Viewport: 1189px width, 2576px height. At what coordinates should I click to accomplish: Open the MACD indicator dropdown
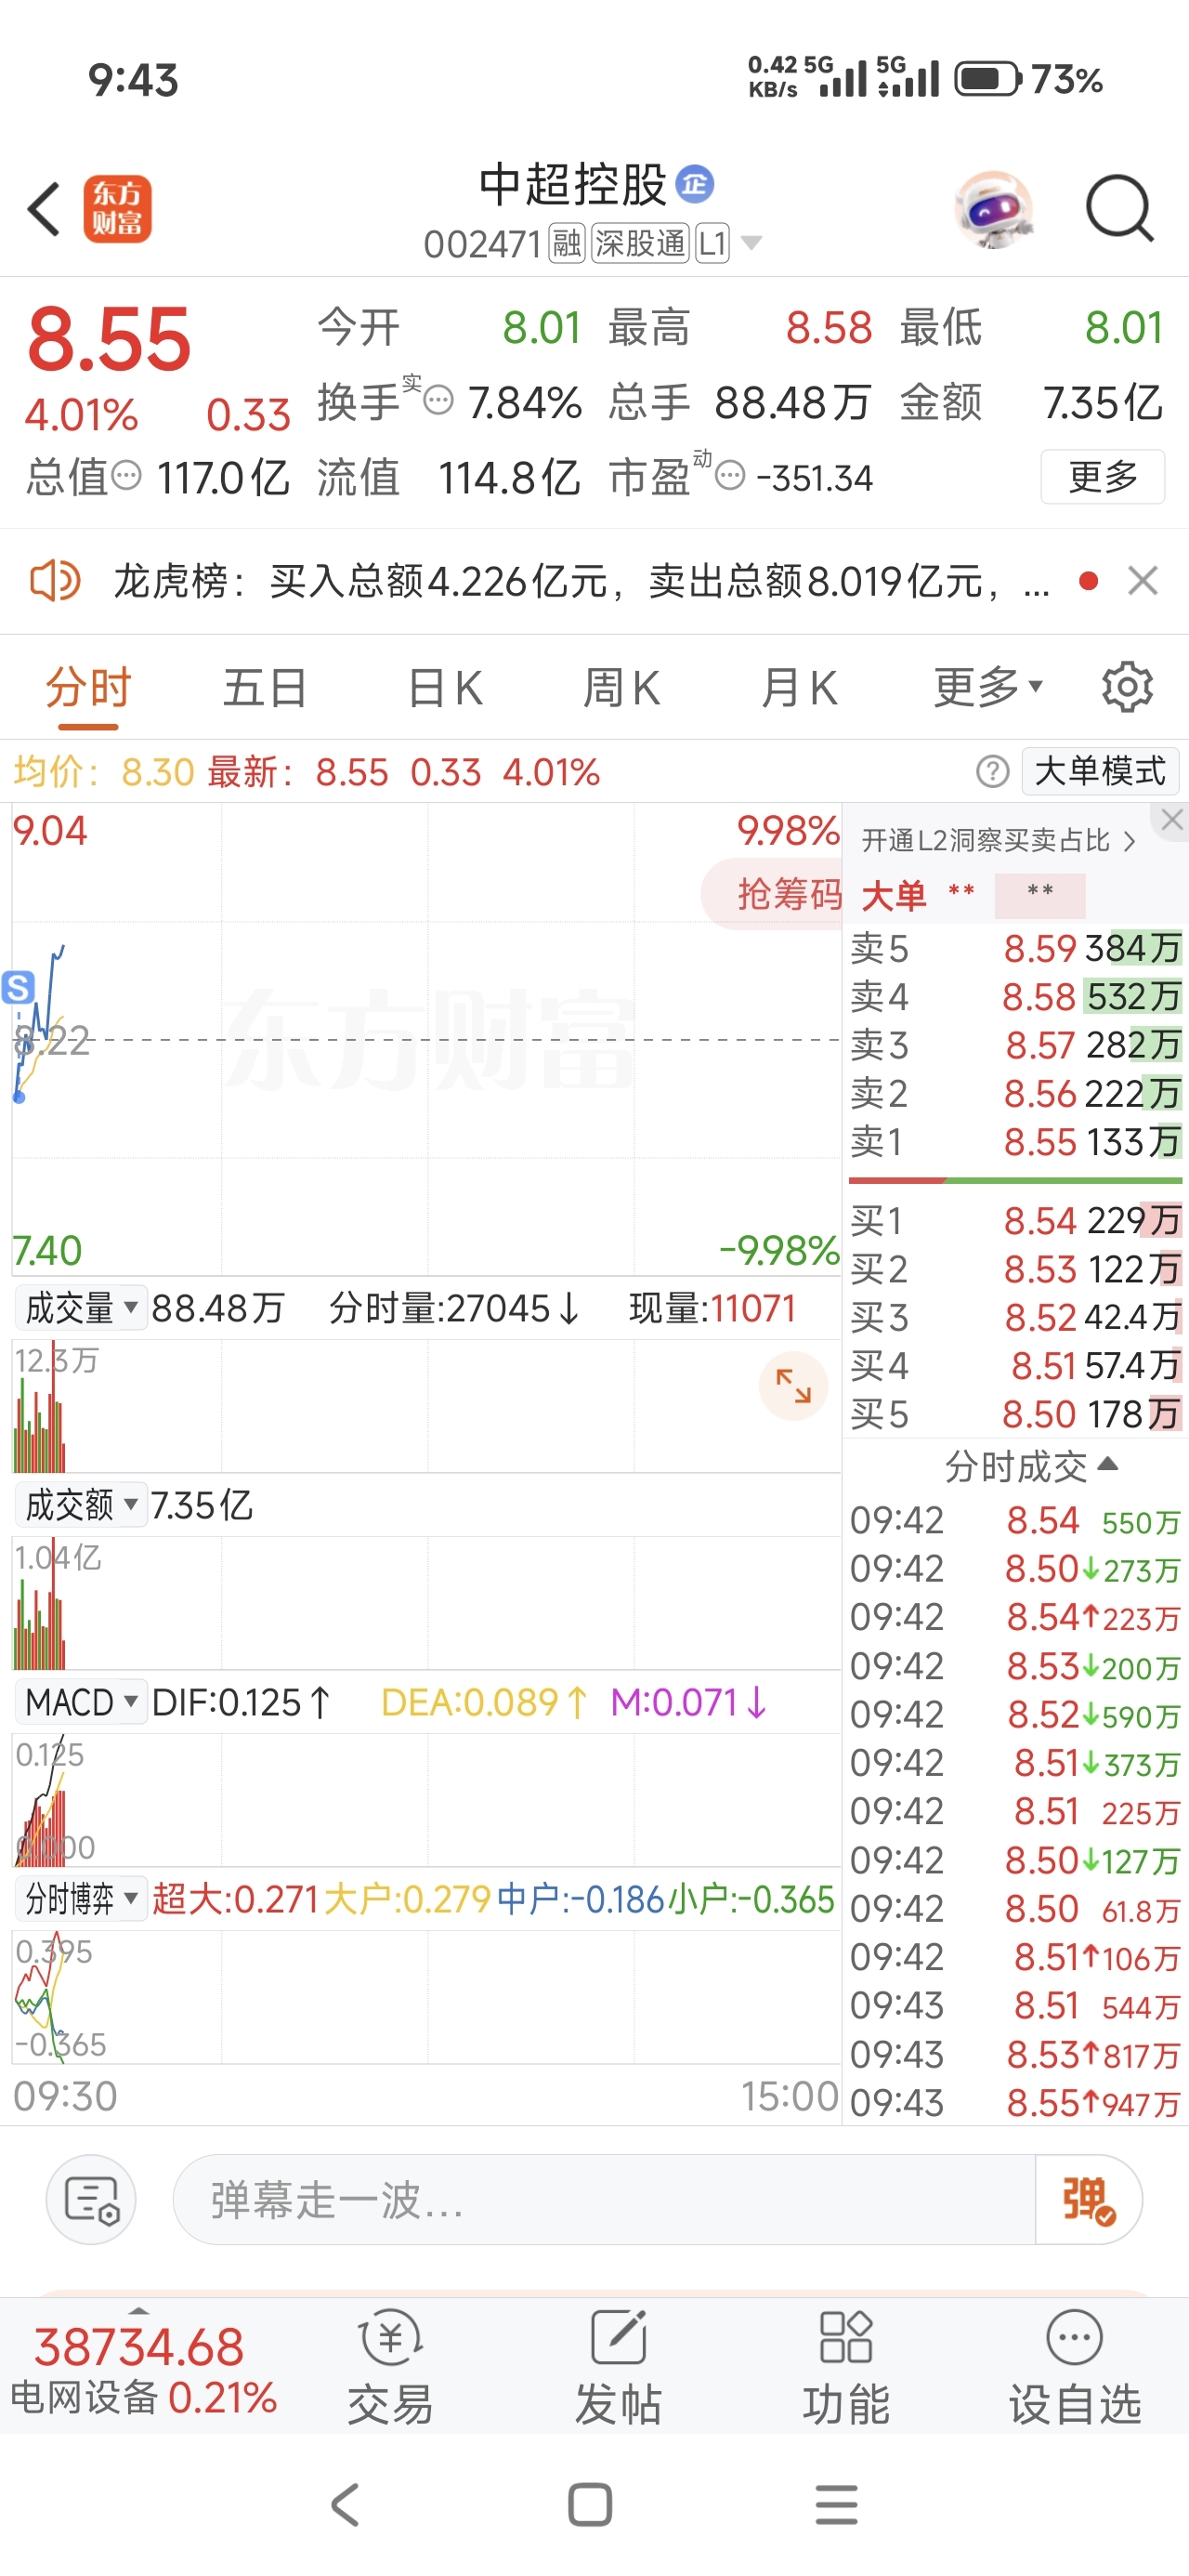tap(81, 1701)
